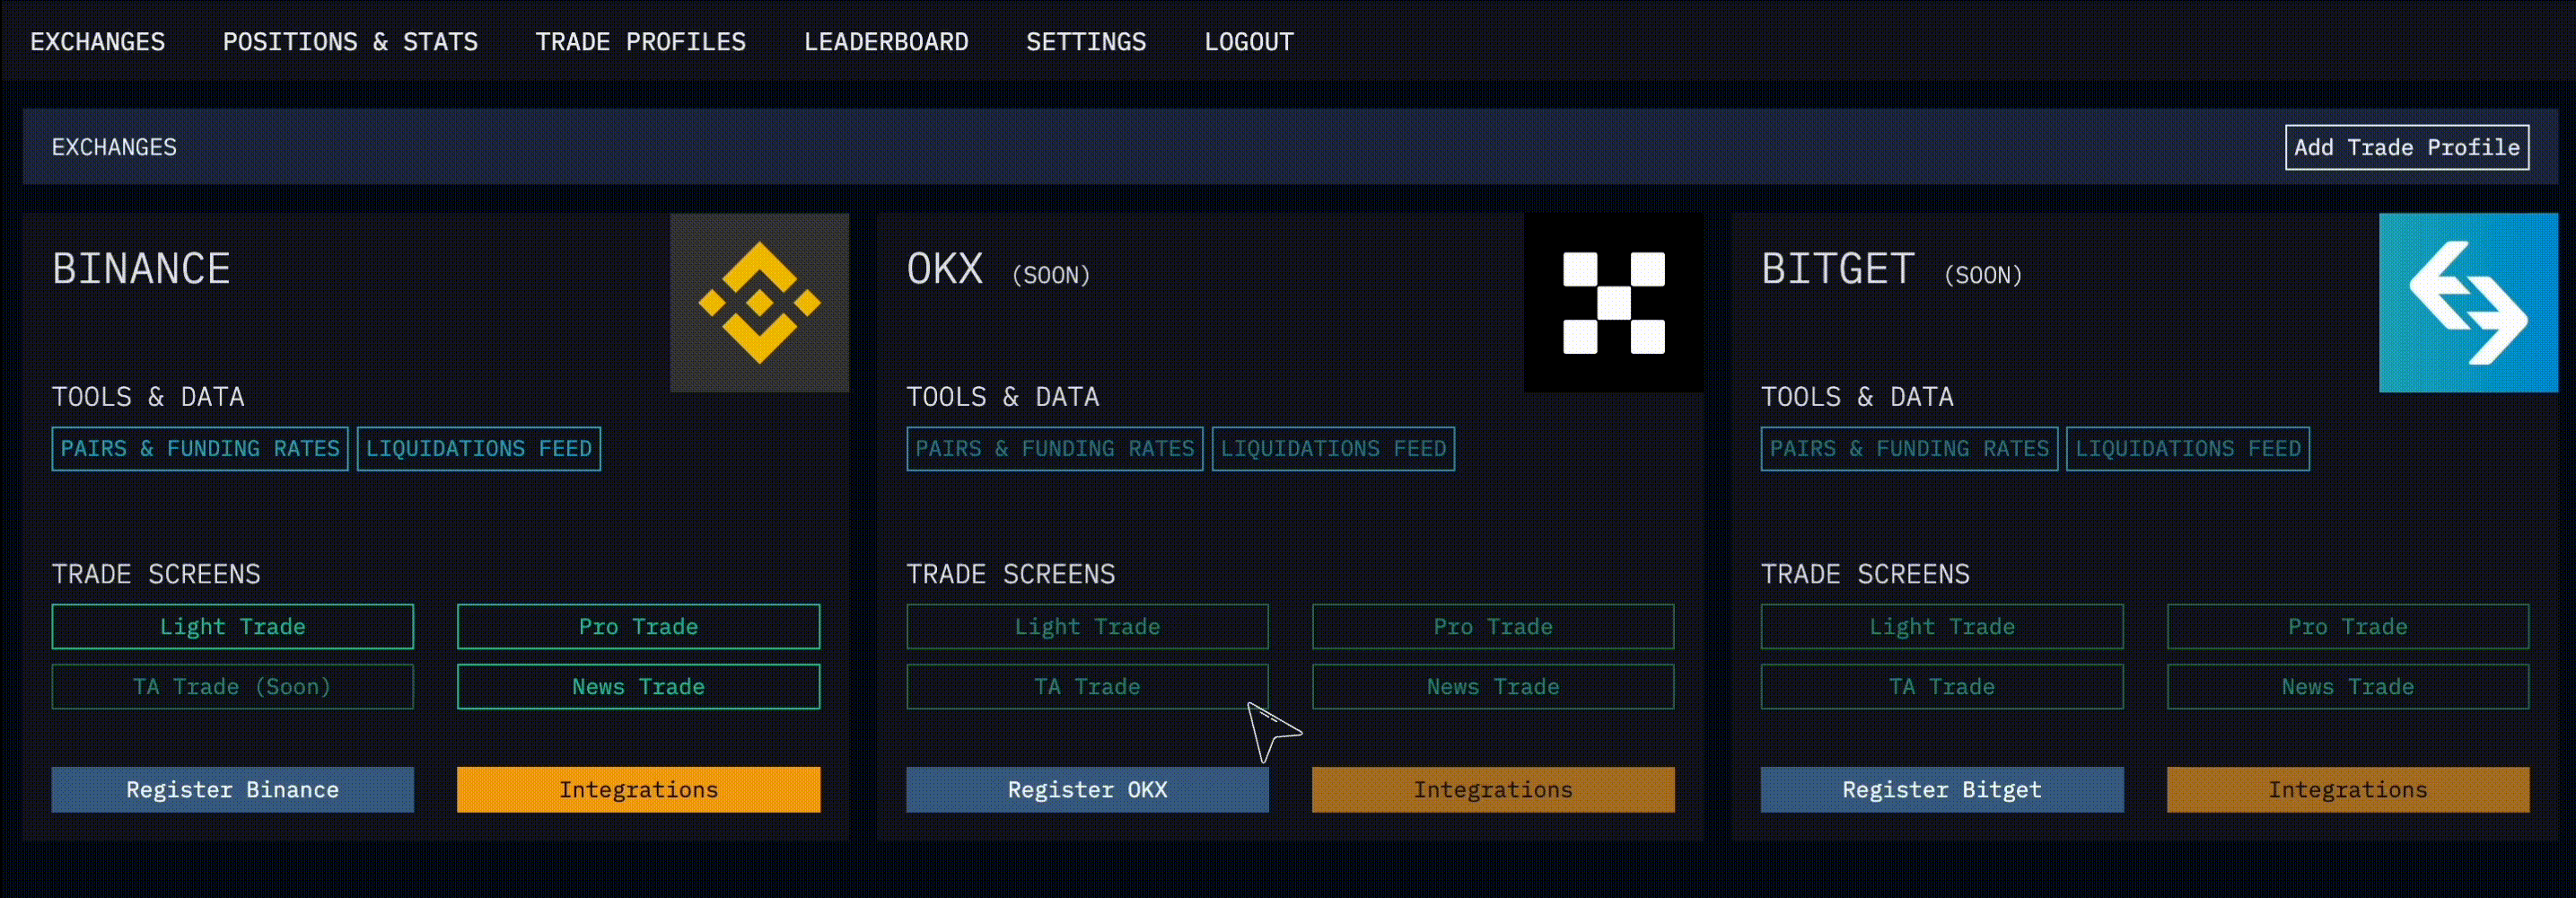Open Binance Integrations
Image resolution: width=2576 pixels, height=898 pixels.
point(638,789)
